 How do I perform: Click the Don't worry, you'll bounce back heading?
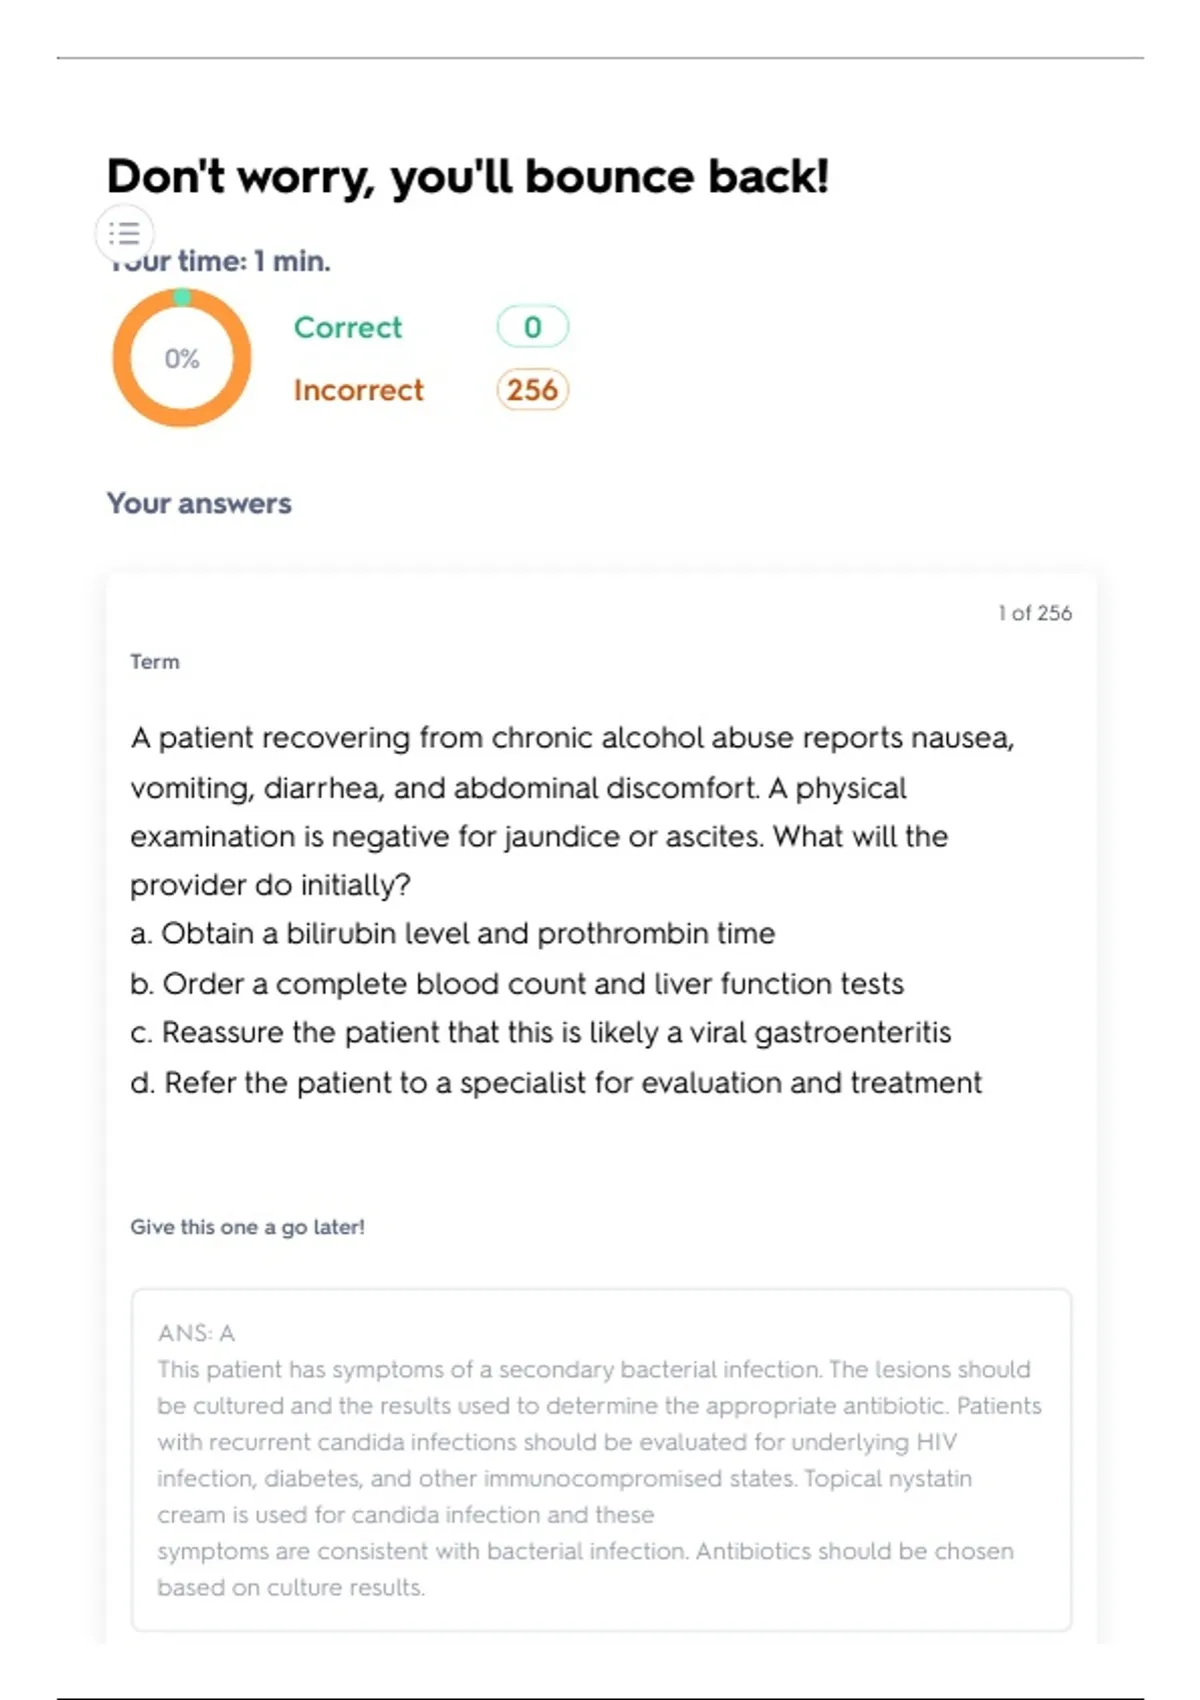468,176
